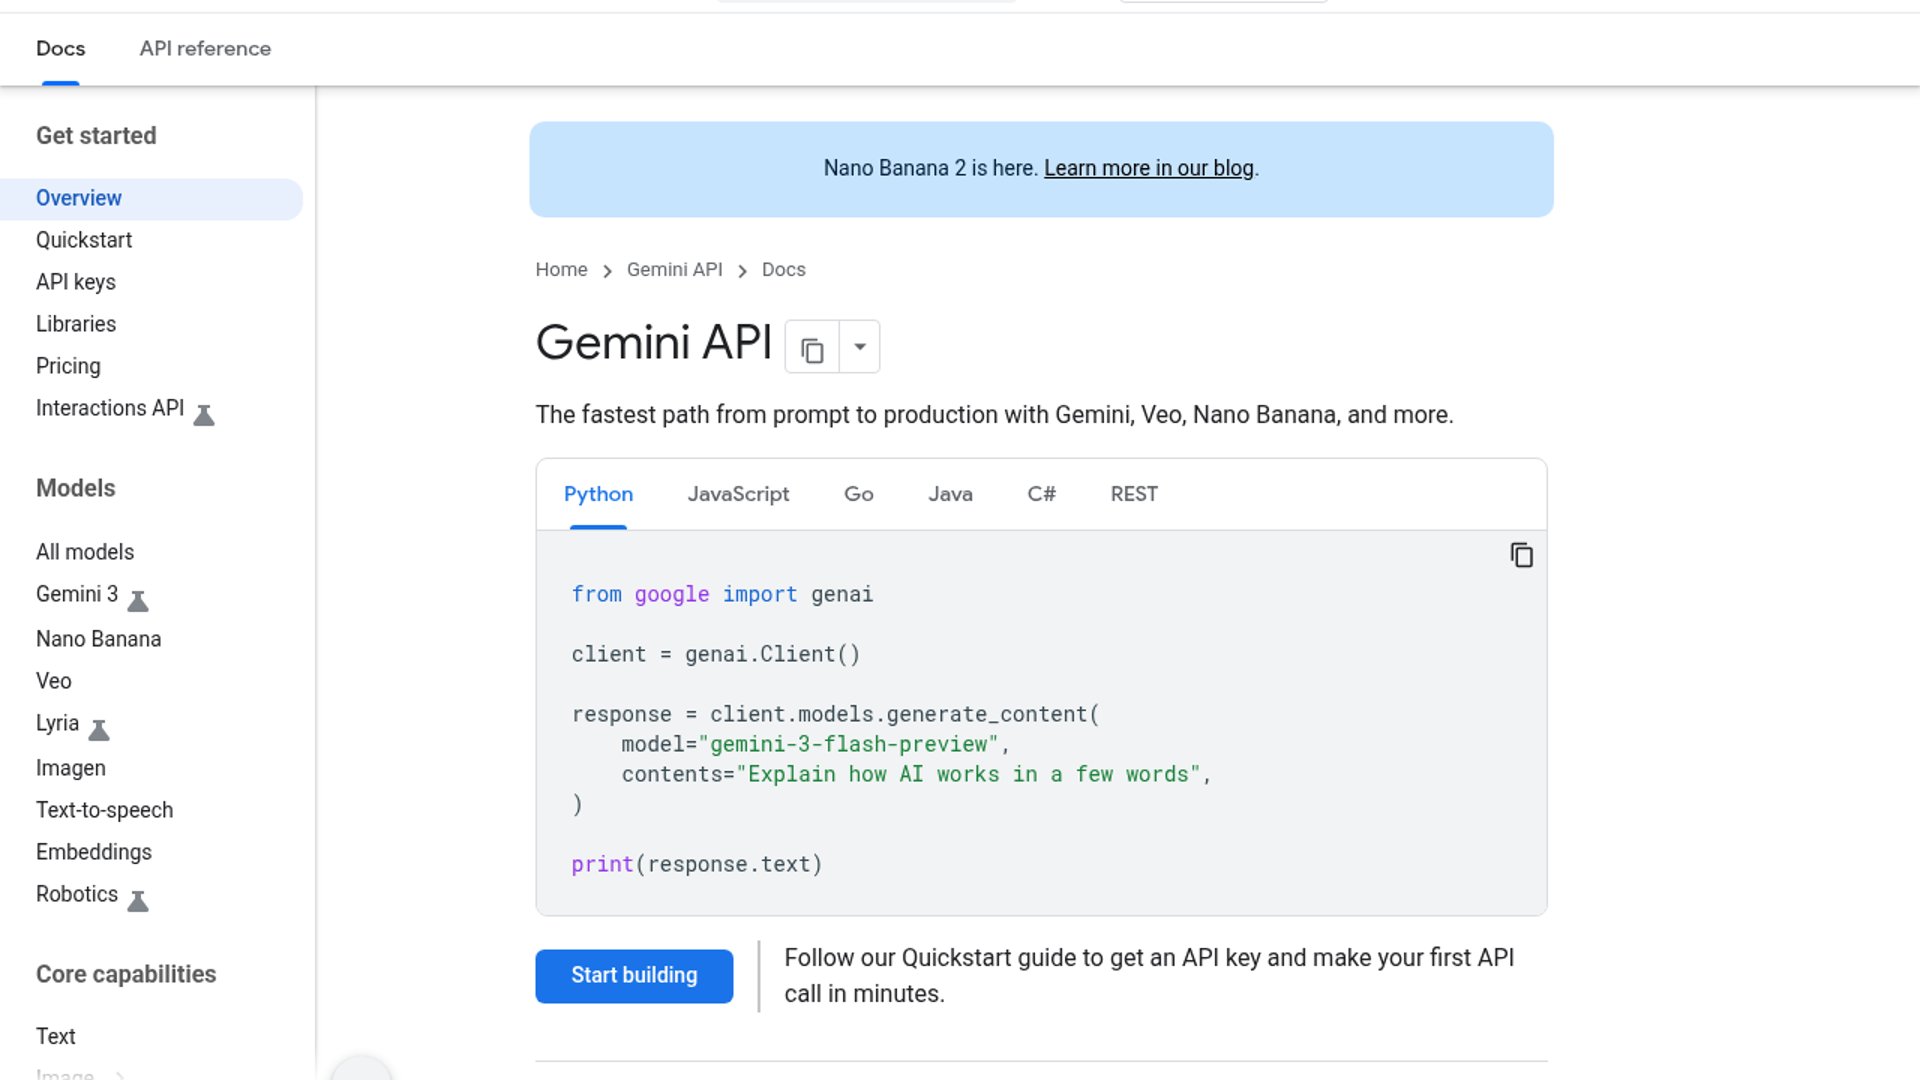1920x1080 pixels.
Task: Open Quickstart in the sidebar
Action: tap(84, 240)
